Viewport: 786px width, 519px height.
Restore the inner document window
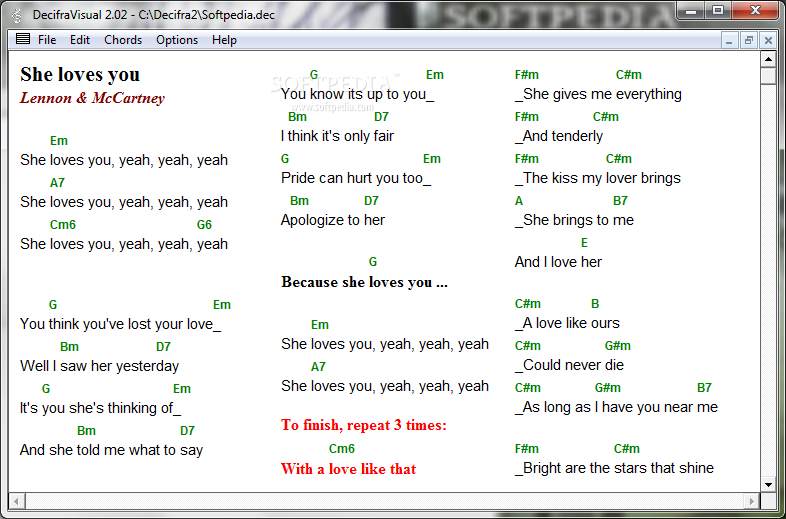748,41
